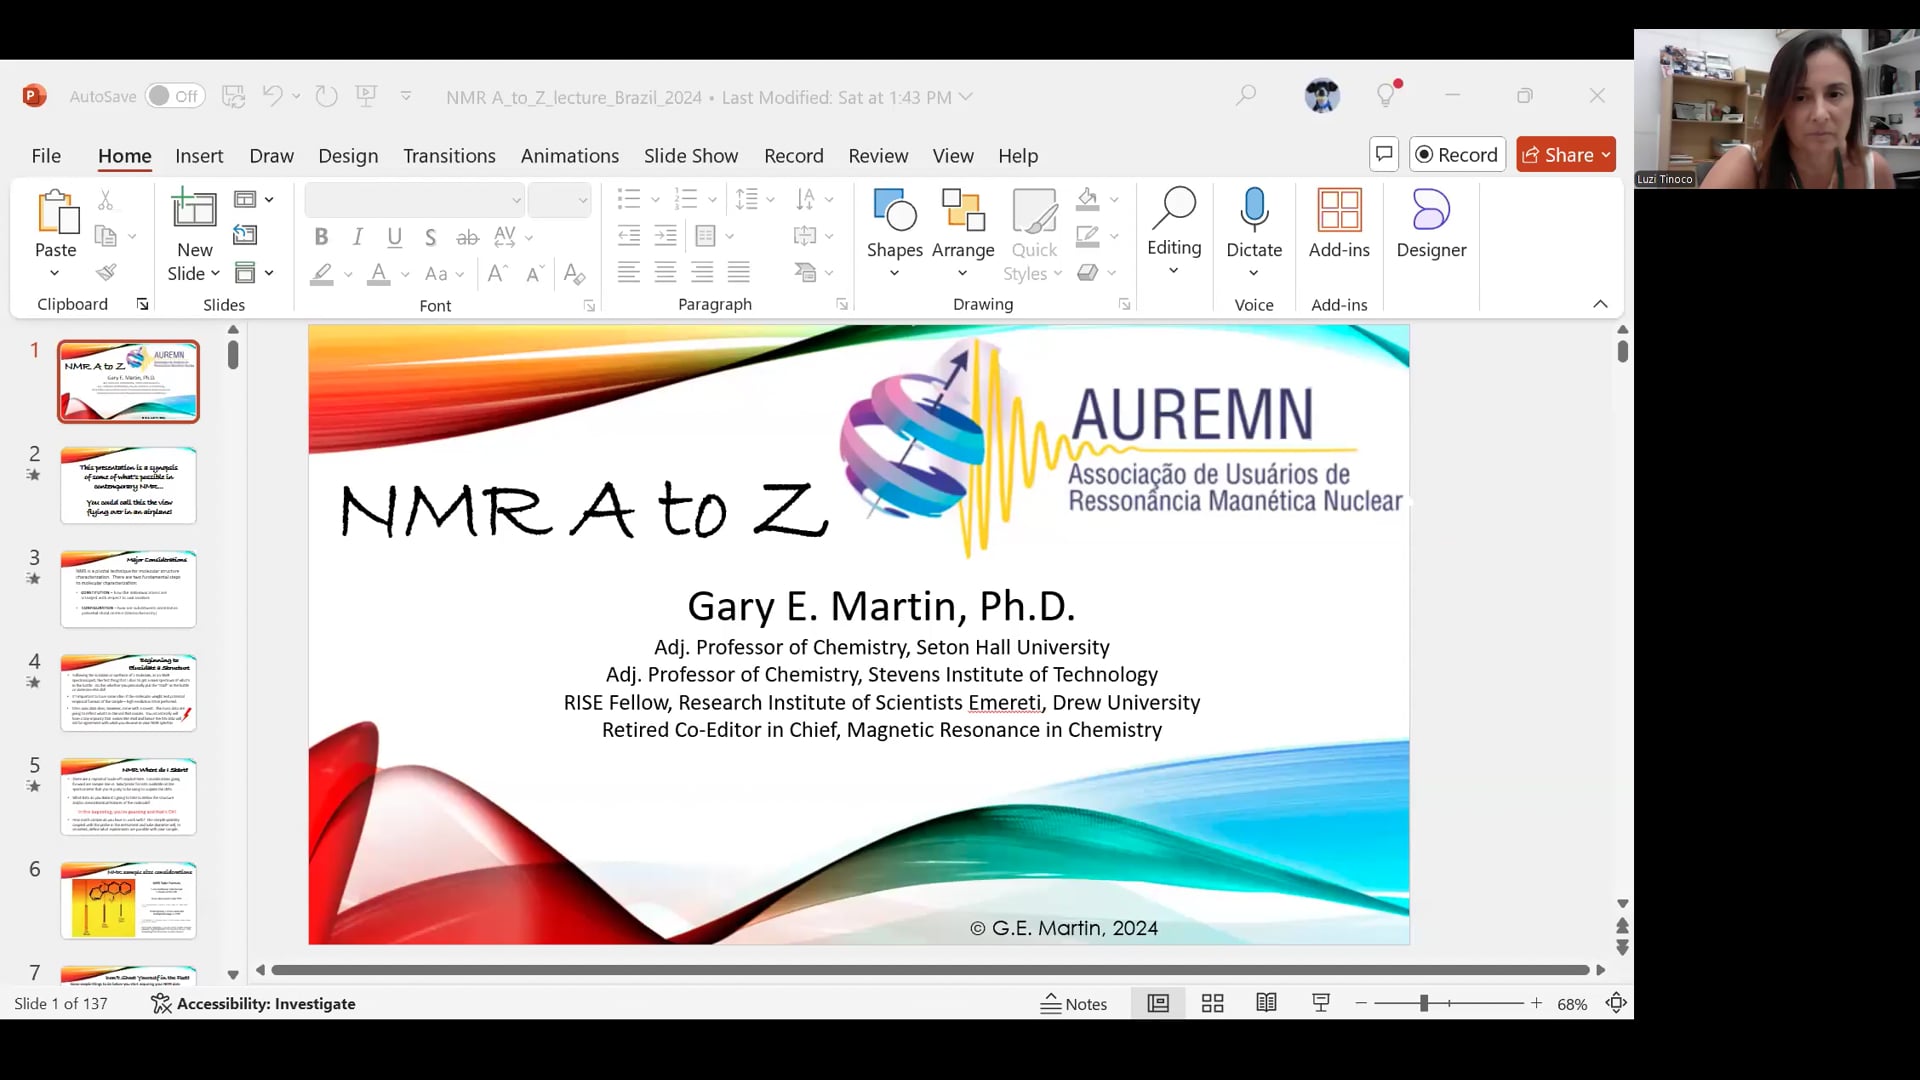
Task: Open the Change Case Aa dropdown
Action: [445, 274]
